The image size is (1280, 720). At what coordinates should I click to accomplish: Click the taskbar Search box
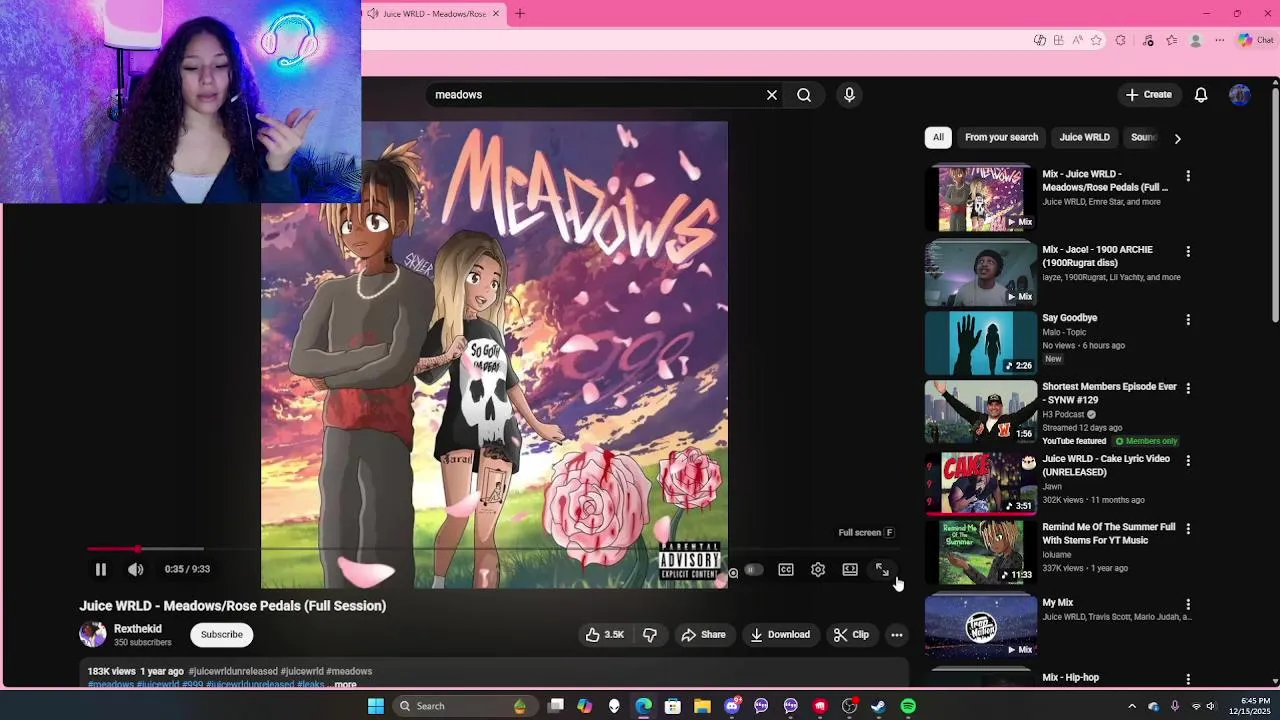tap(463, 706)
